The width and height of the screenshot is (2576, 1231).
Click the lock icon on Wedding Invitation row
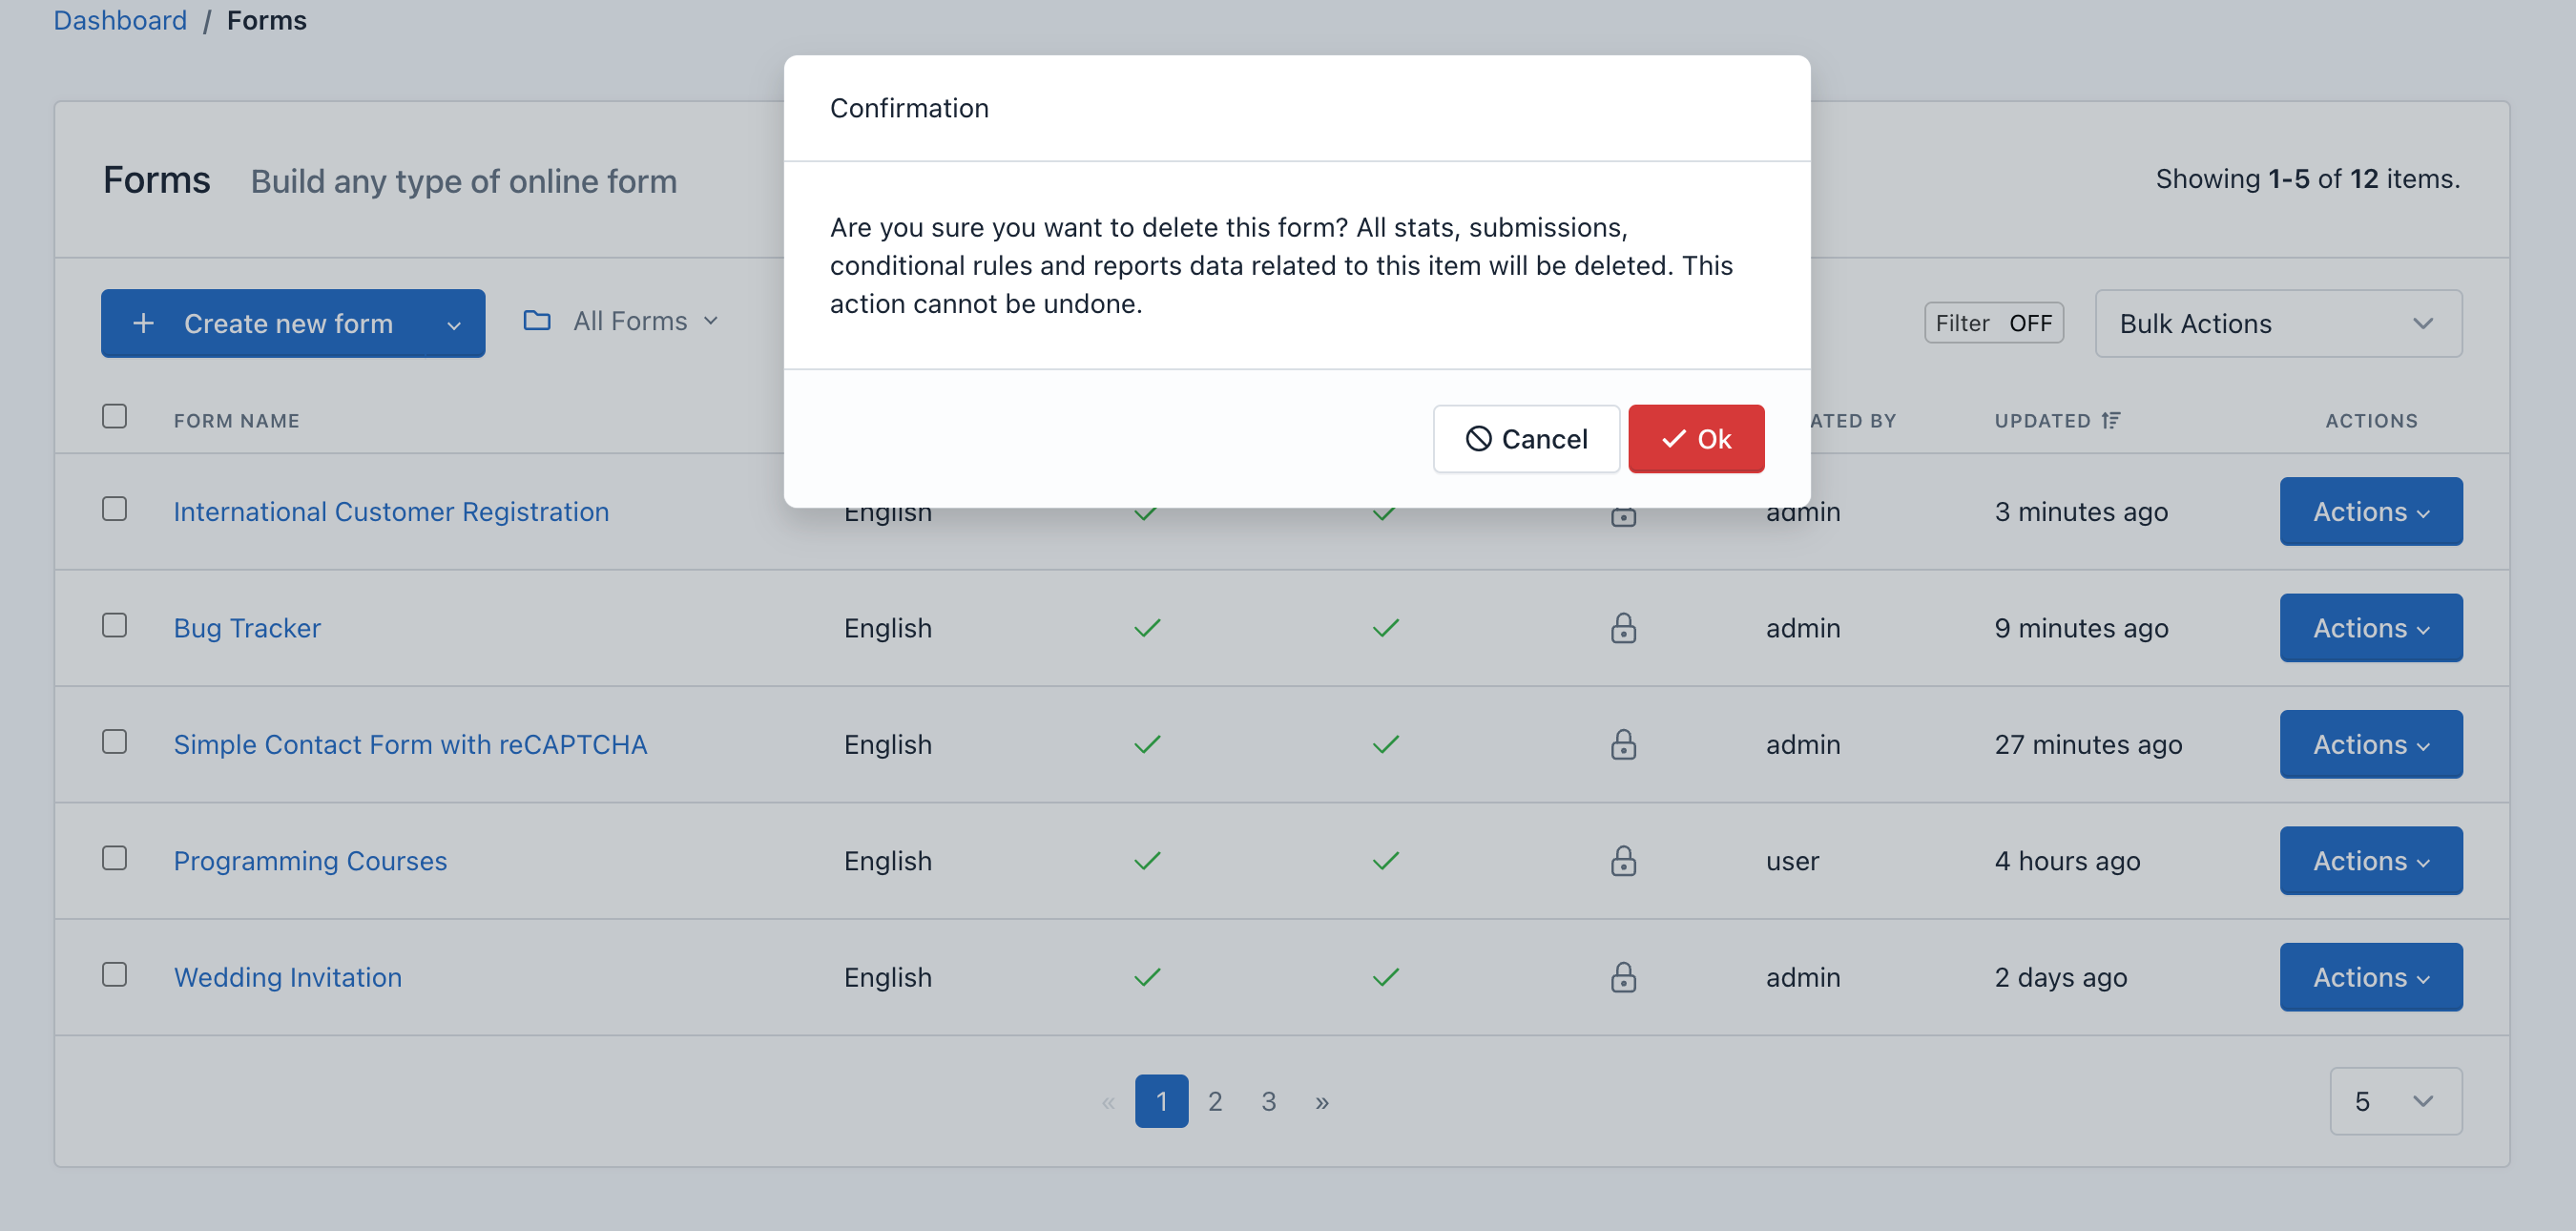pos(1623,978)
